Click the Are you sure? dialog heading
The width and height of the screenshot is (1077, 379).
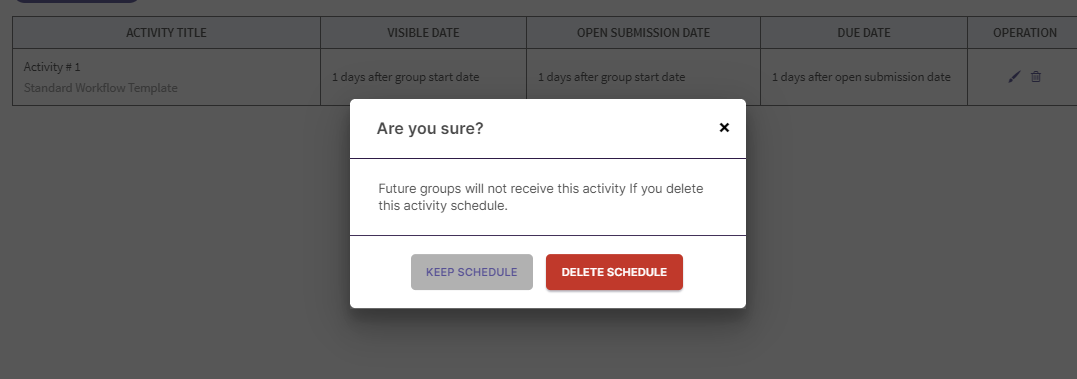(430, 128)
